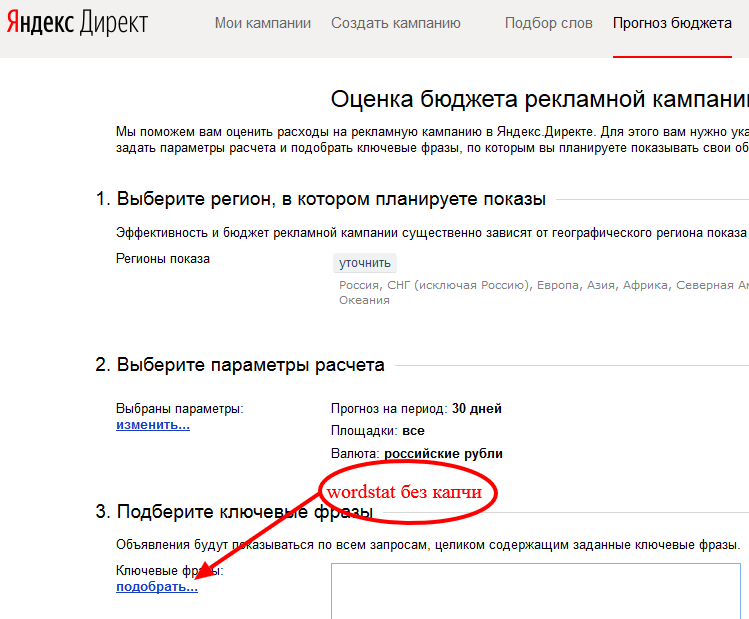The width and height of the screenshot is (749, 619).
Task: Click the 'Площадки: все' parameter line
Action: coord(377,431)
